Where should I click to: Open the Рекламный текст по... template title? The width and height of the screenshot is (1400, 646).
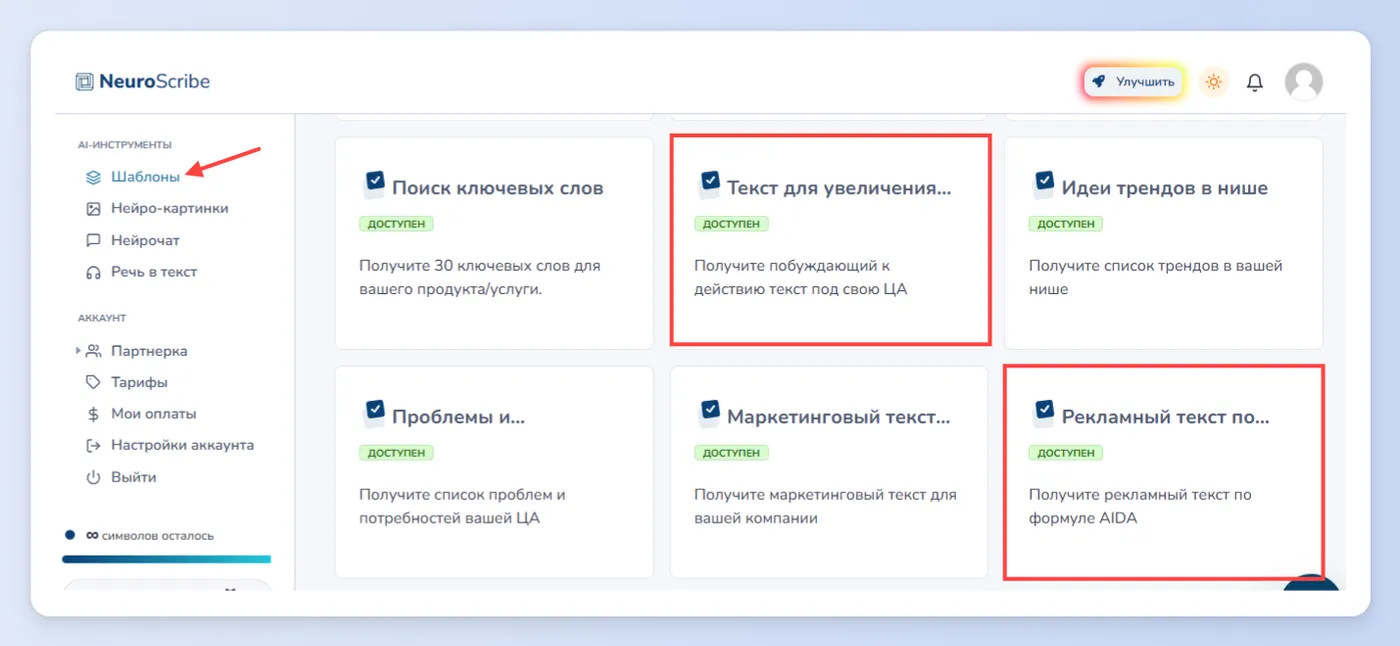[x=1166, y=416]
